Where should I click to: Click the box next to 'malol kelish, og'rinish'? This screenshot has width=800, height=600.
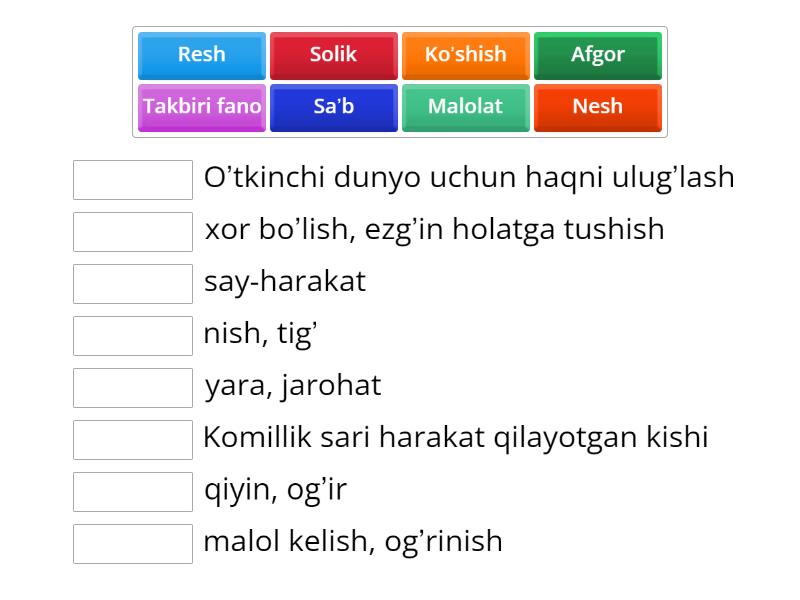click(x=132, y=543)
